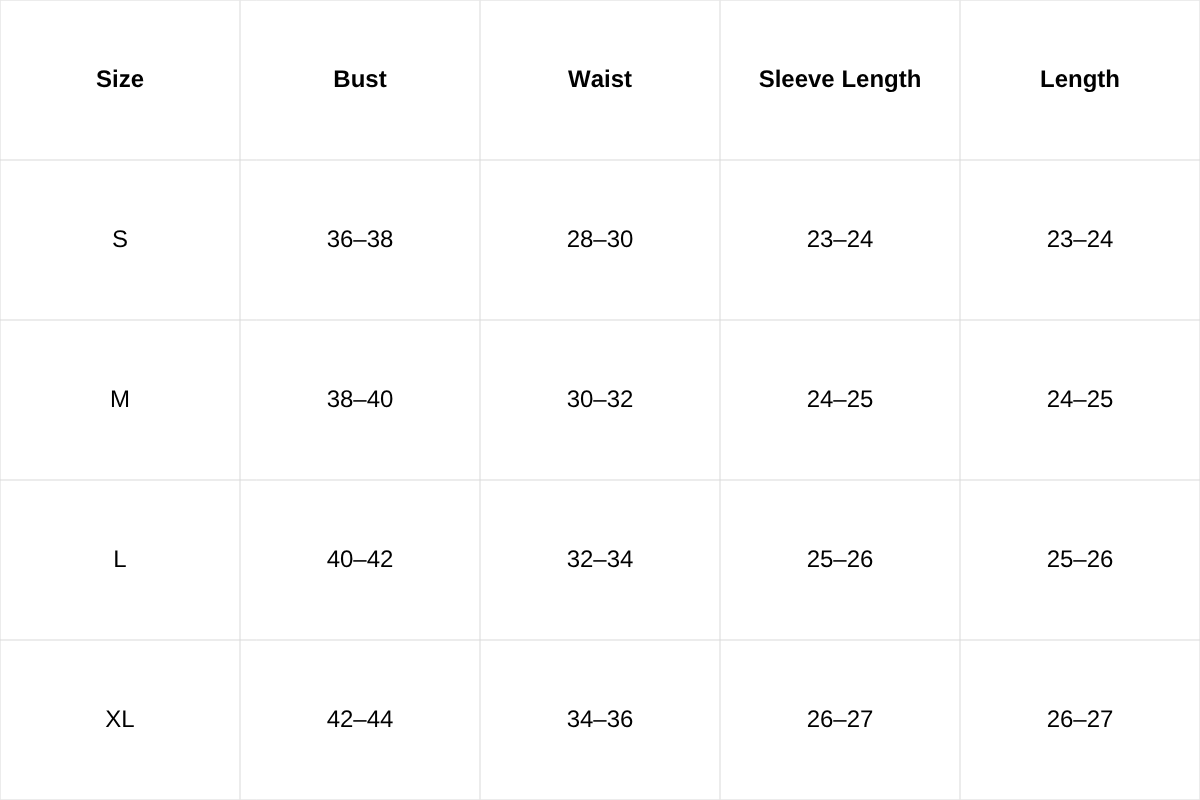The height and width of the screenshot is (800, 1200).
Task: Click the Size column header
Action: 120,79
